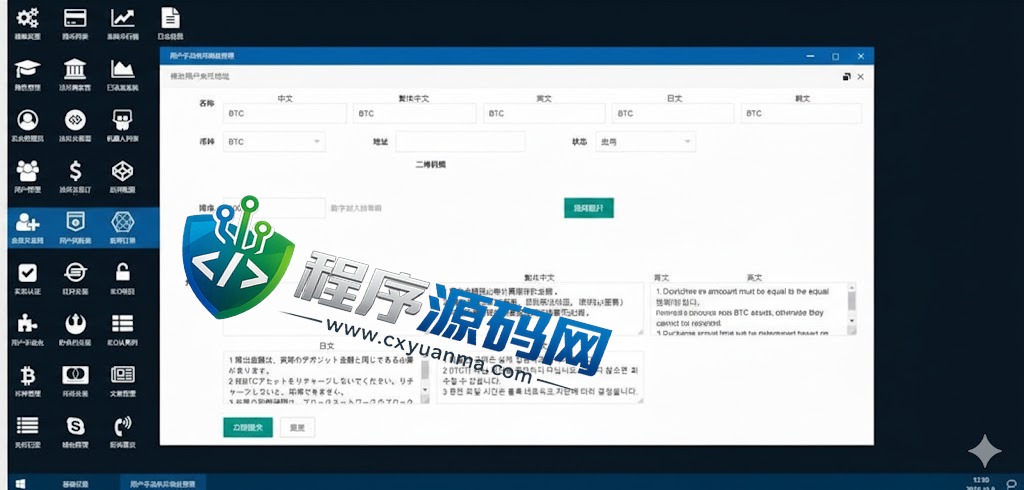Open the cube box icon

pos(122,171)
